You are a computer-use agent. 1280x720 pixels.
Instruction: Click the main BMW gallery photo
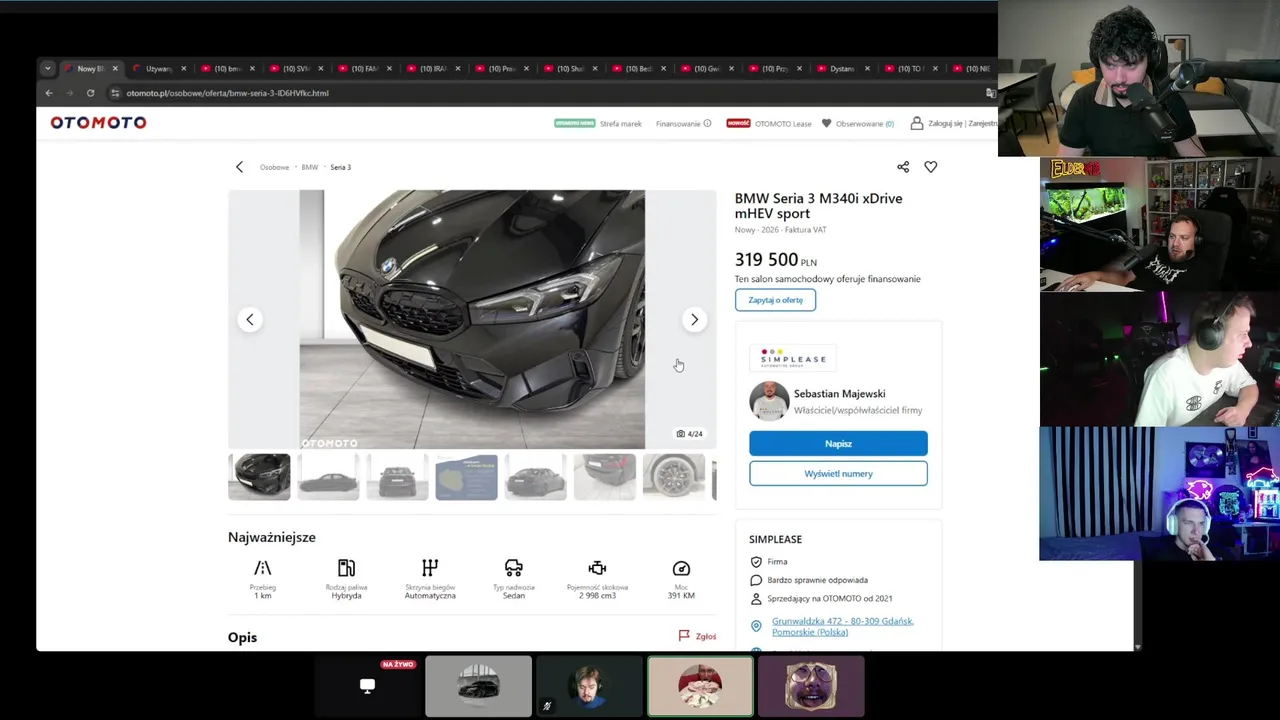tap(472, 320)
